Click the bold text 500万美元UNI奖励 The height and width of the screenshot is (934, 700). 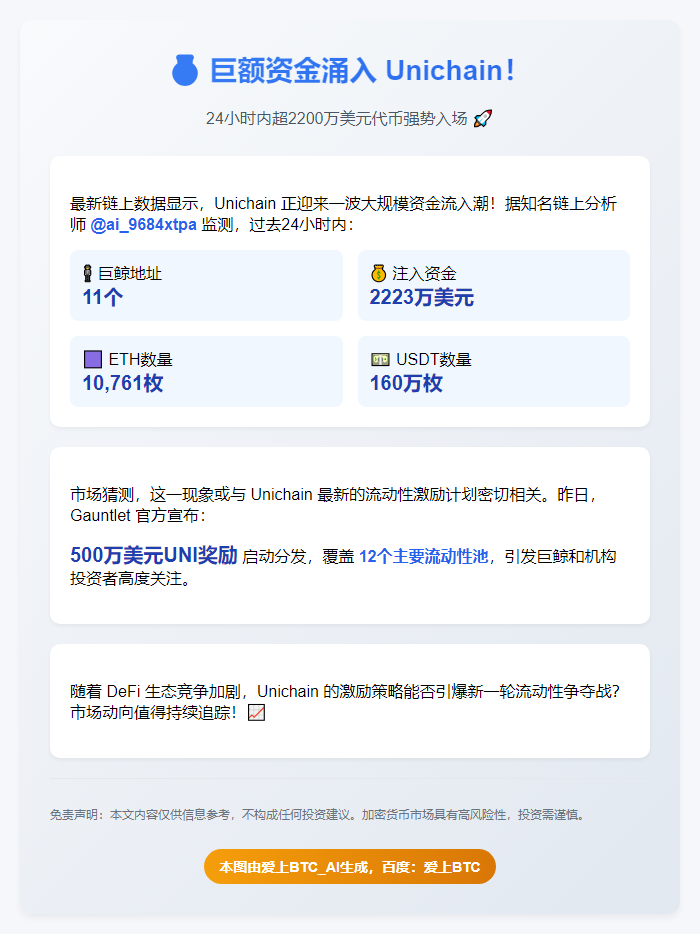pos(154,555)
